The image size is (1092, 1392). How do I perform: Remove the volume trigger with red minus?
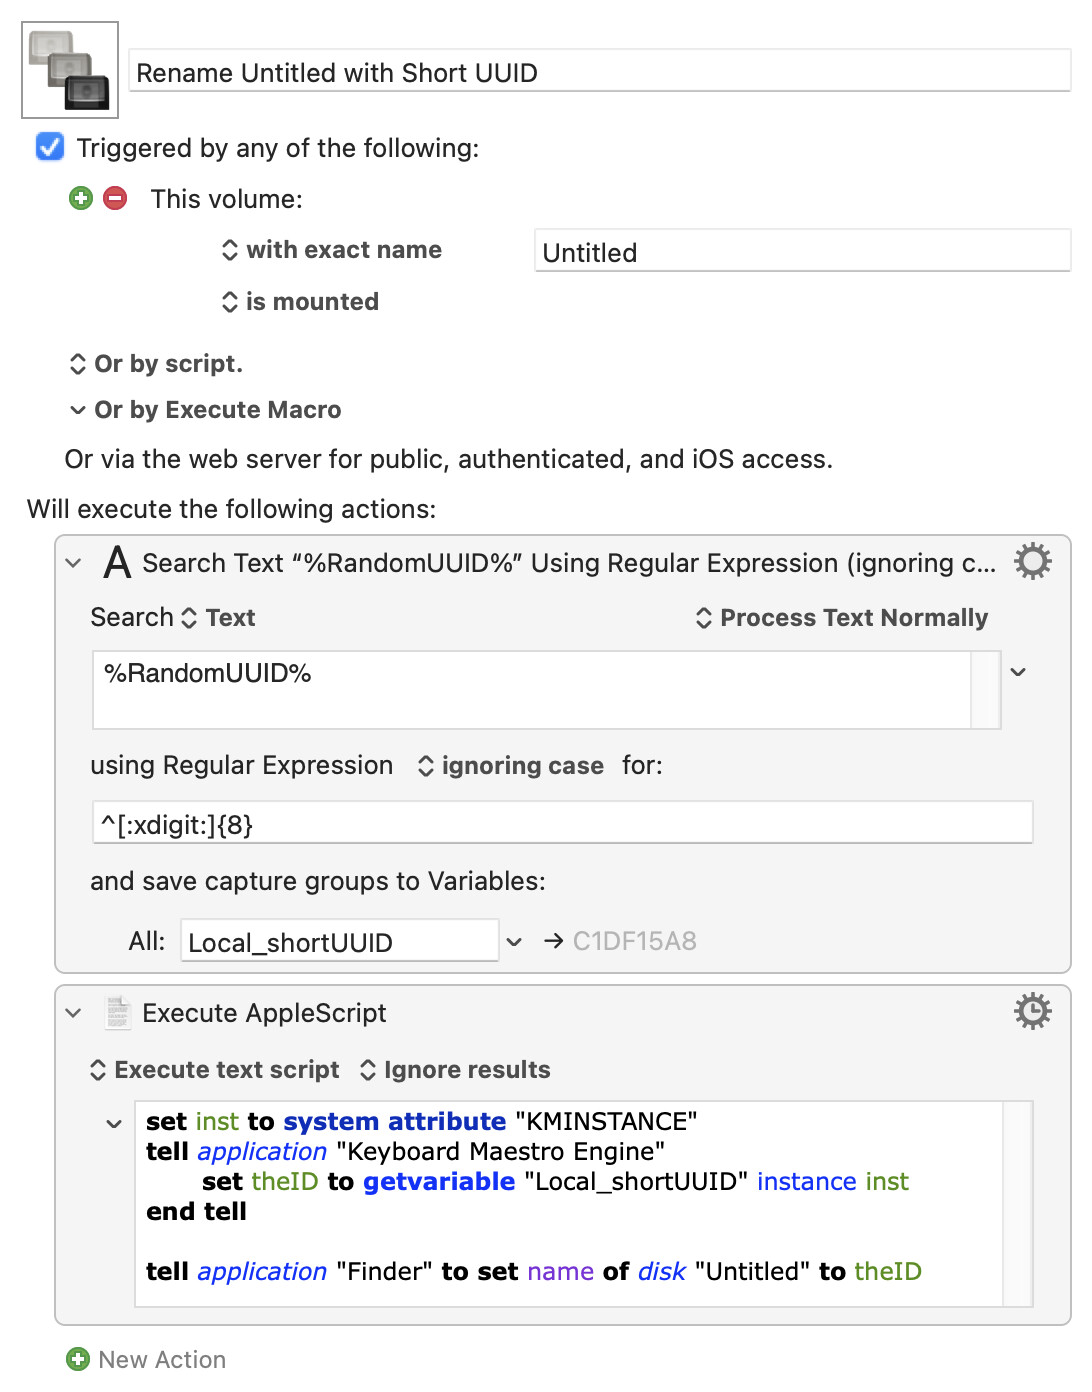[x=115, y=198]
